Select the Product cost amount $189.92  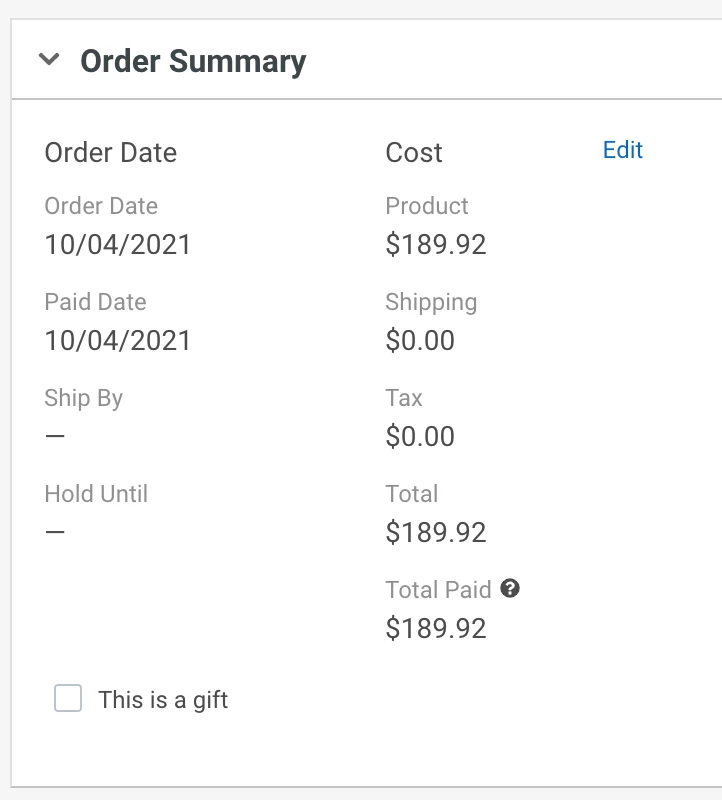[x=436, y=245]
